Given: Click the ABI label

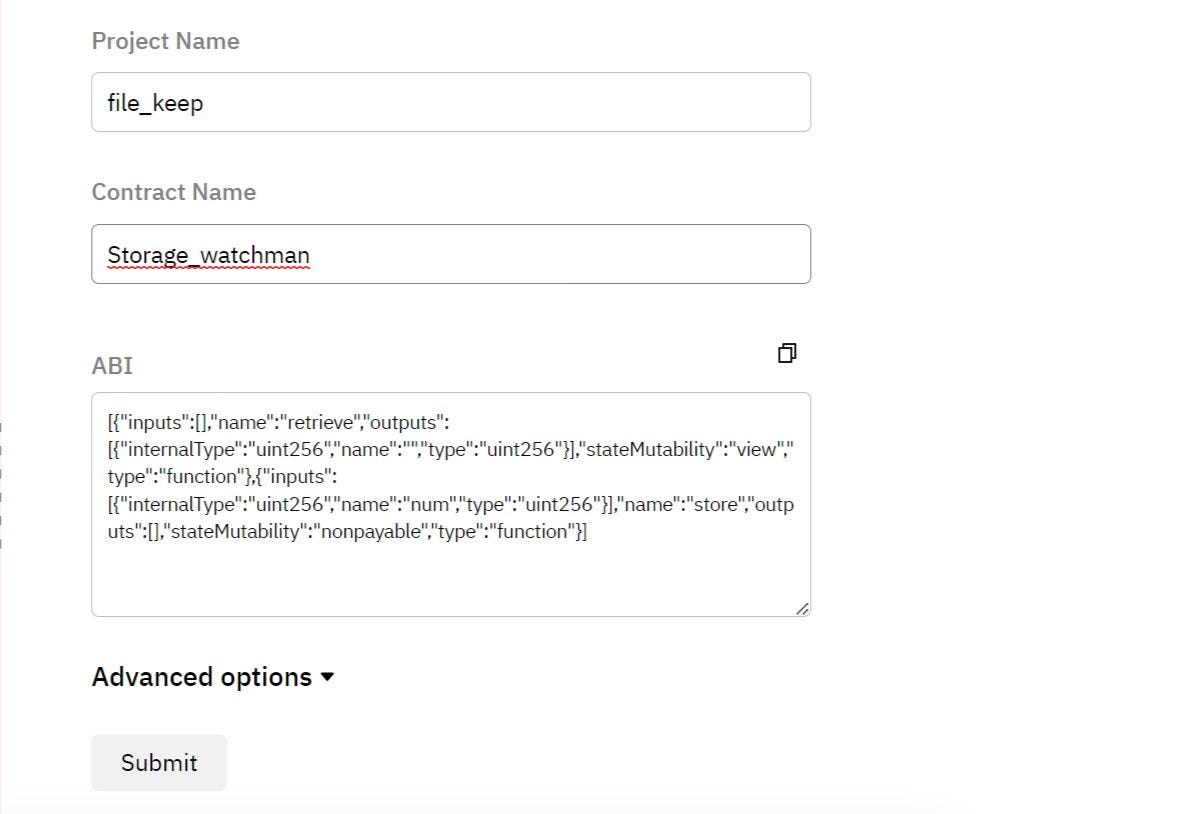Looking at the screenshot, I should [x=112, y=366].
